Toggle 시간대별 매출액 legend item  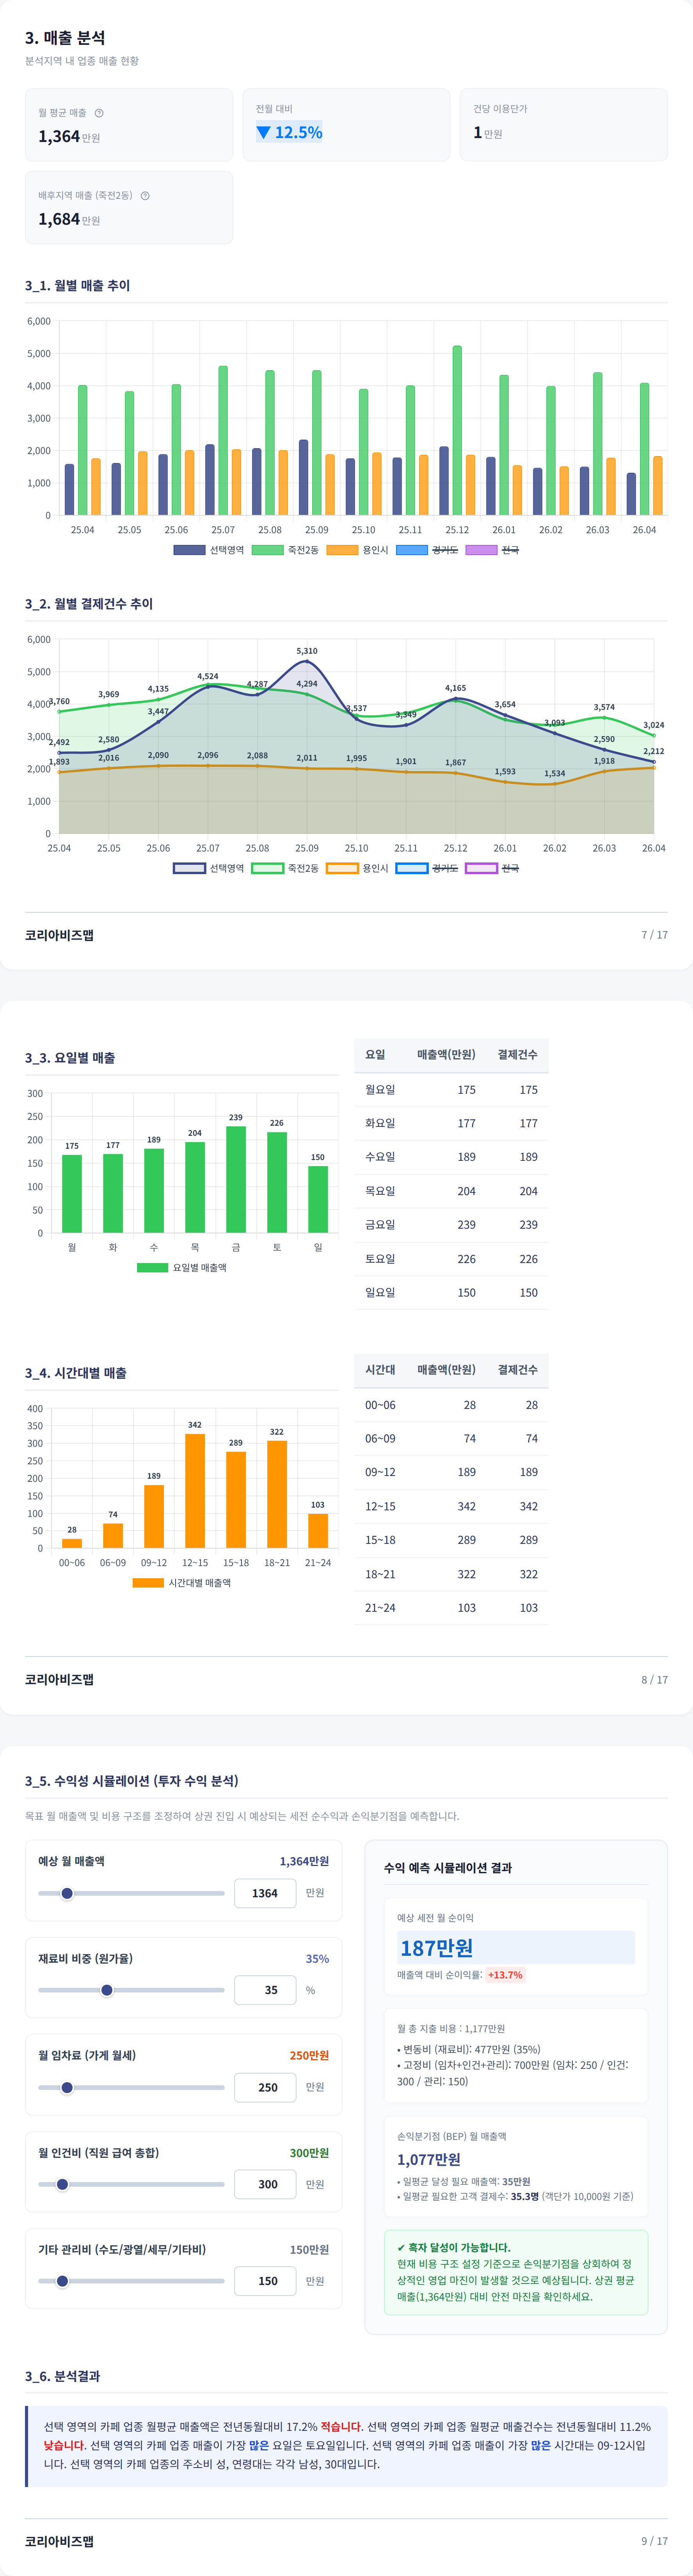pyautogui.click(x=181, y=1583)
